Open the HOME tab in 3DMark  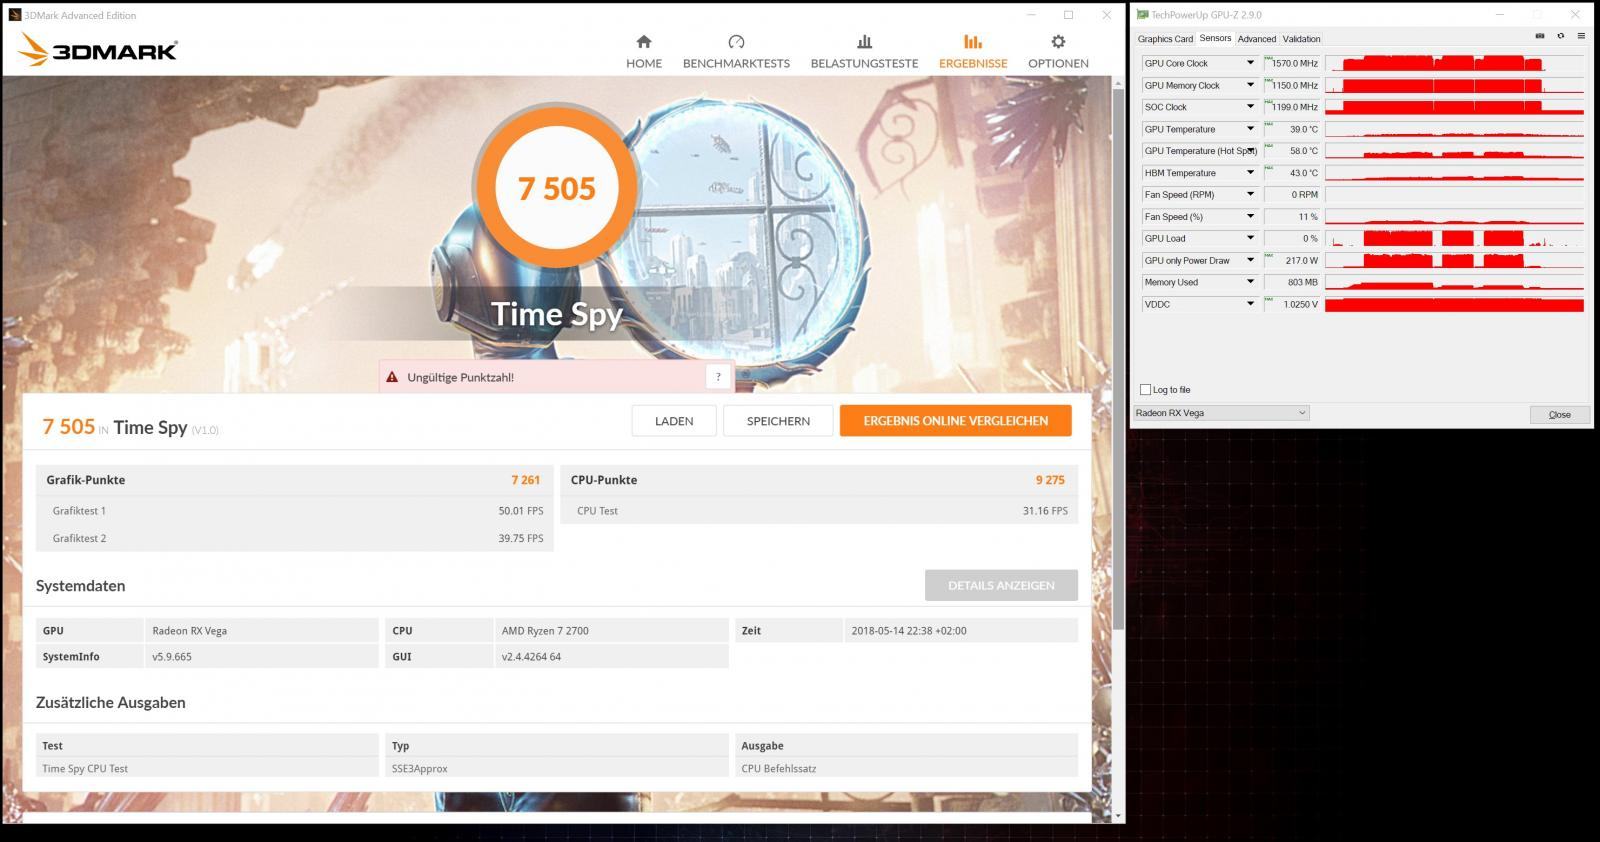click(644, 52)
